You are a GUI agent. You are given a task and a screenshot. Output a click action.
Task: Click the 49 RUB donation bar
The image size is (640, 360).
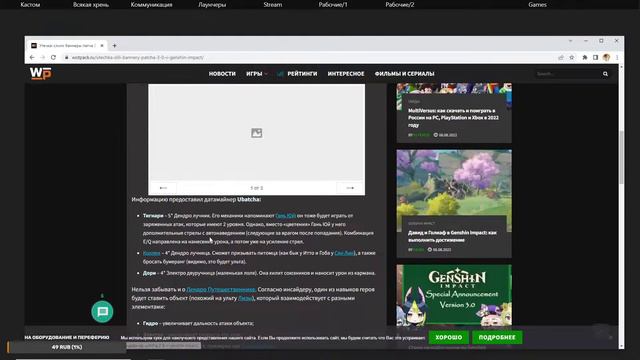point(67,347)
